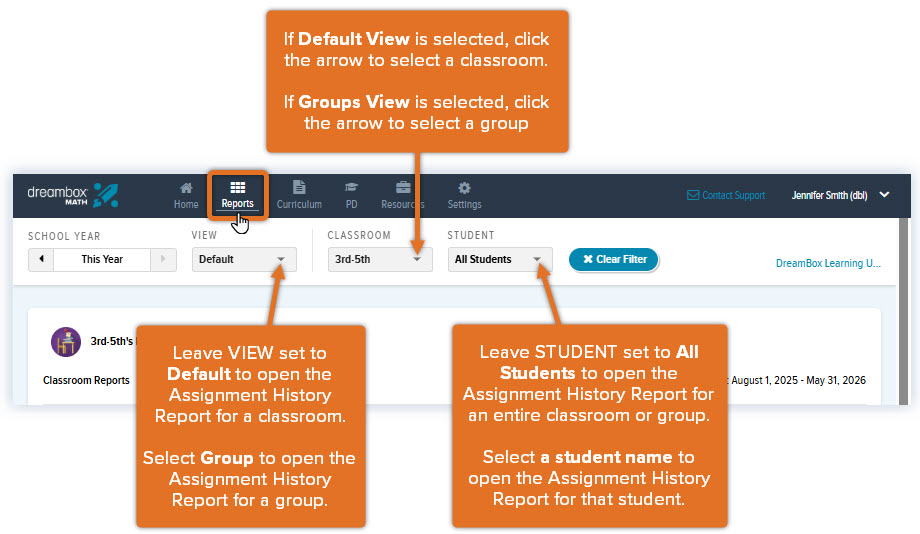The image size is (920, 534).
Task: Open the DreamBox Learning U... link
Action: point(828,263)
